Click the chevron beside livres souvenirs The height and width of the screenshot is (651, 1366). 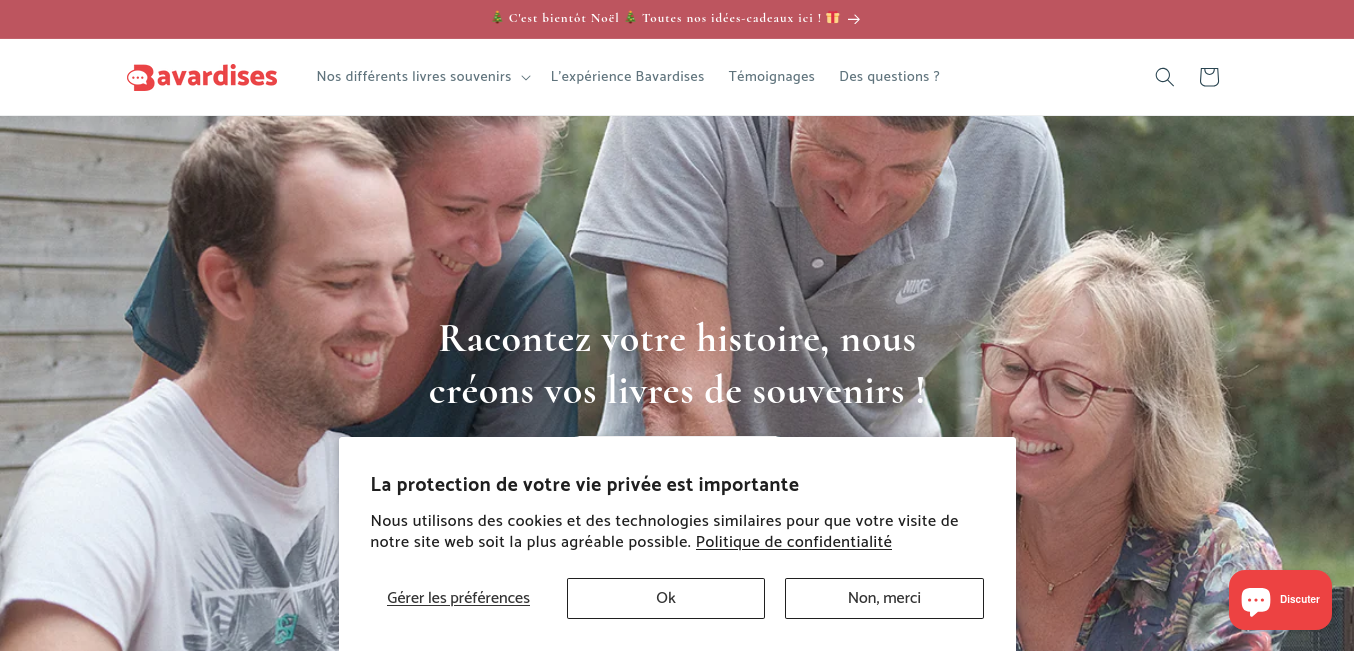(526, 78)
